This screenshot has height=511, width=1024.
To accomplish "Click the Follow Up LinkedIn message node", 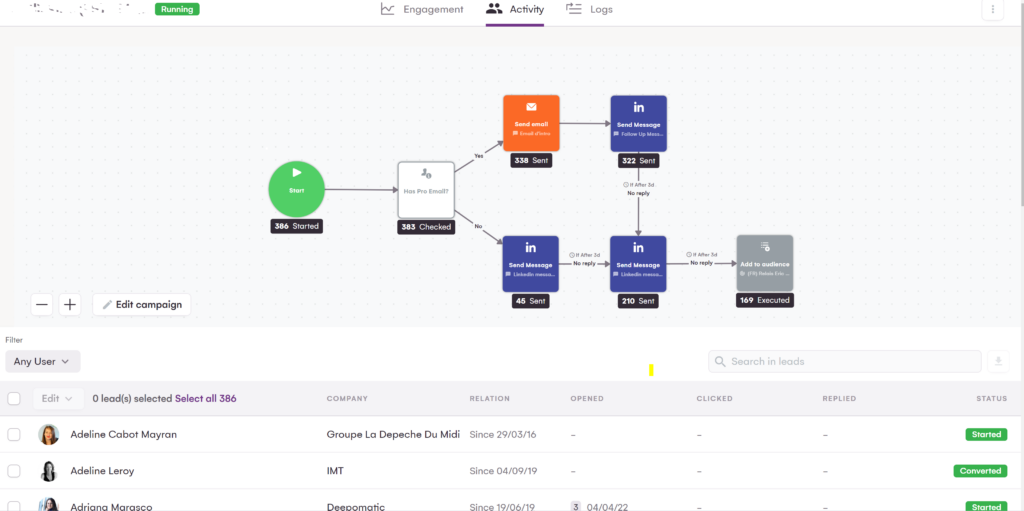I will coord(638,123).
